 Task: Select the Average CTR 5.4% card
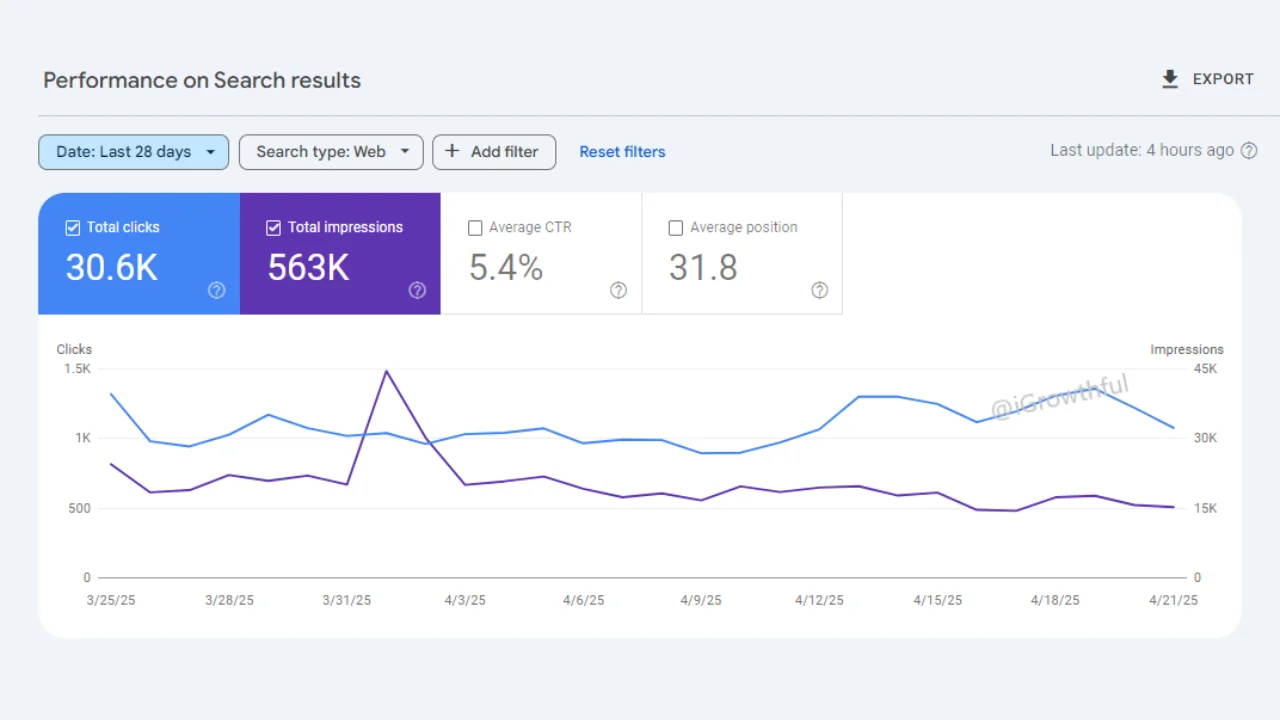click(541, 254)
